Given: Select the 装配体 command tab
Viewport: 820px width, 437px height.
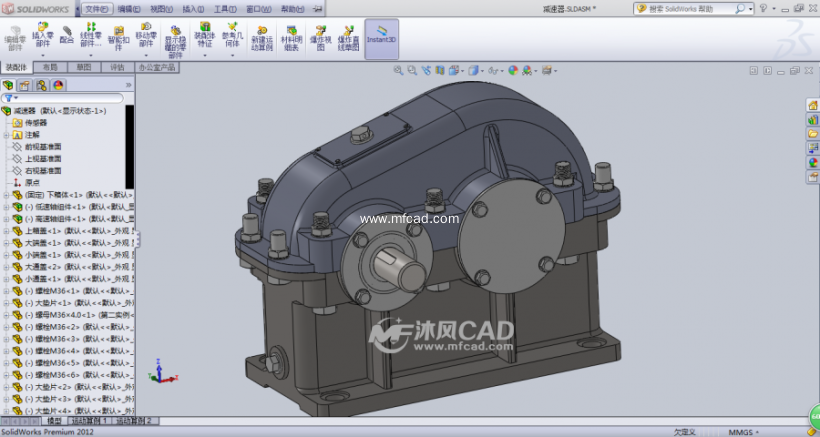Looking at the screenshot, I should [16, 67].
